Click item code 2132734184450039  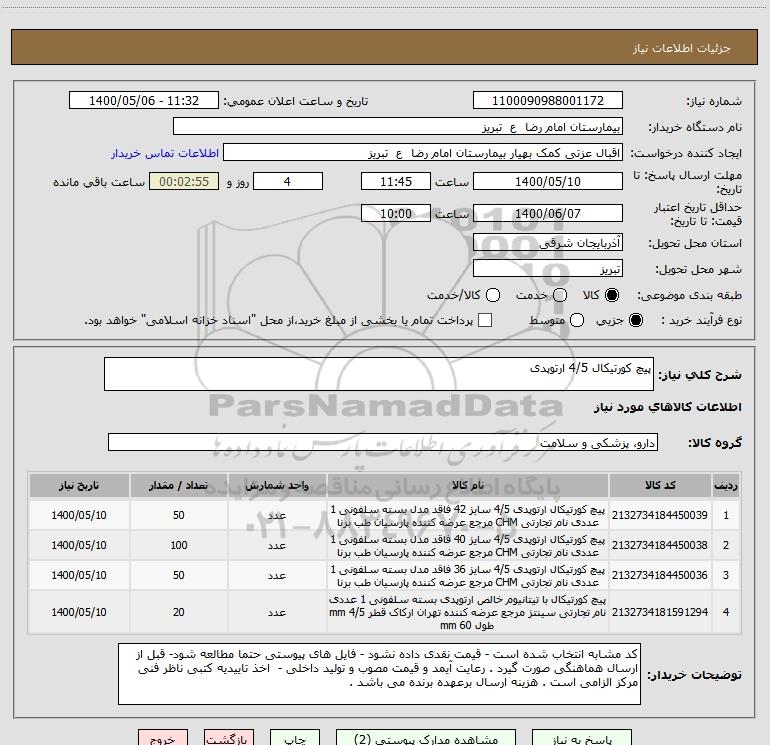pos(660,515)
